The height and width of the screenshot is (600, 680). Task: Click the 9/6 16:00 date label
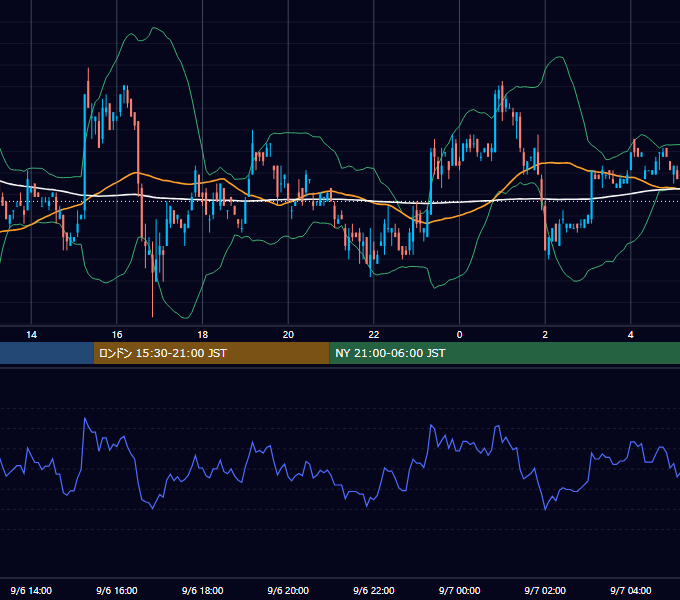[x=117, y=590]
